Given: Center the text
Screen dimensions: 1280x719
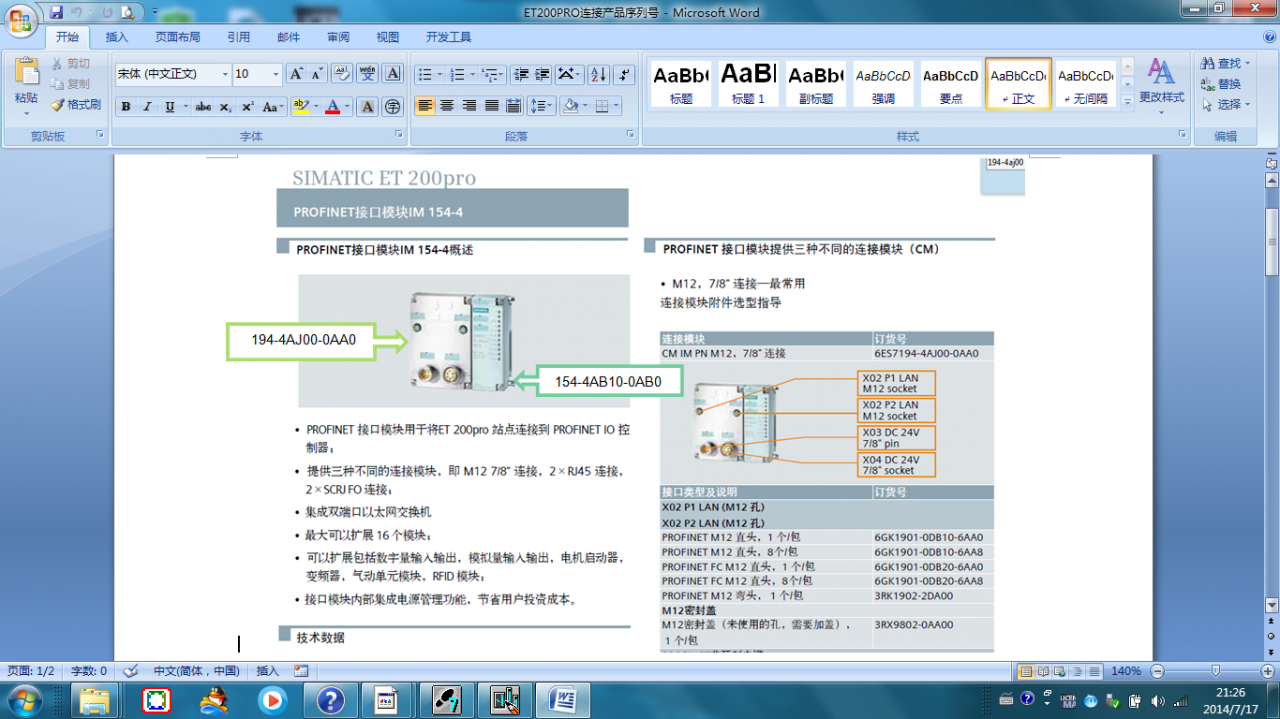Looking at the screenshot, I should [447, 106].
